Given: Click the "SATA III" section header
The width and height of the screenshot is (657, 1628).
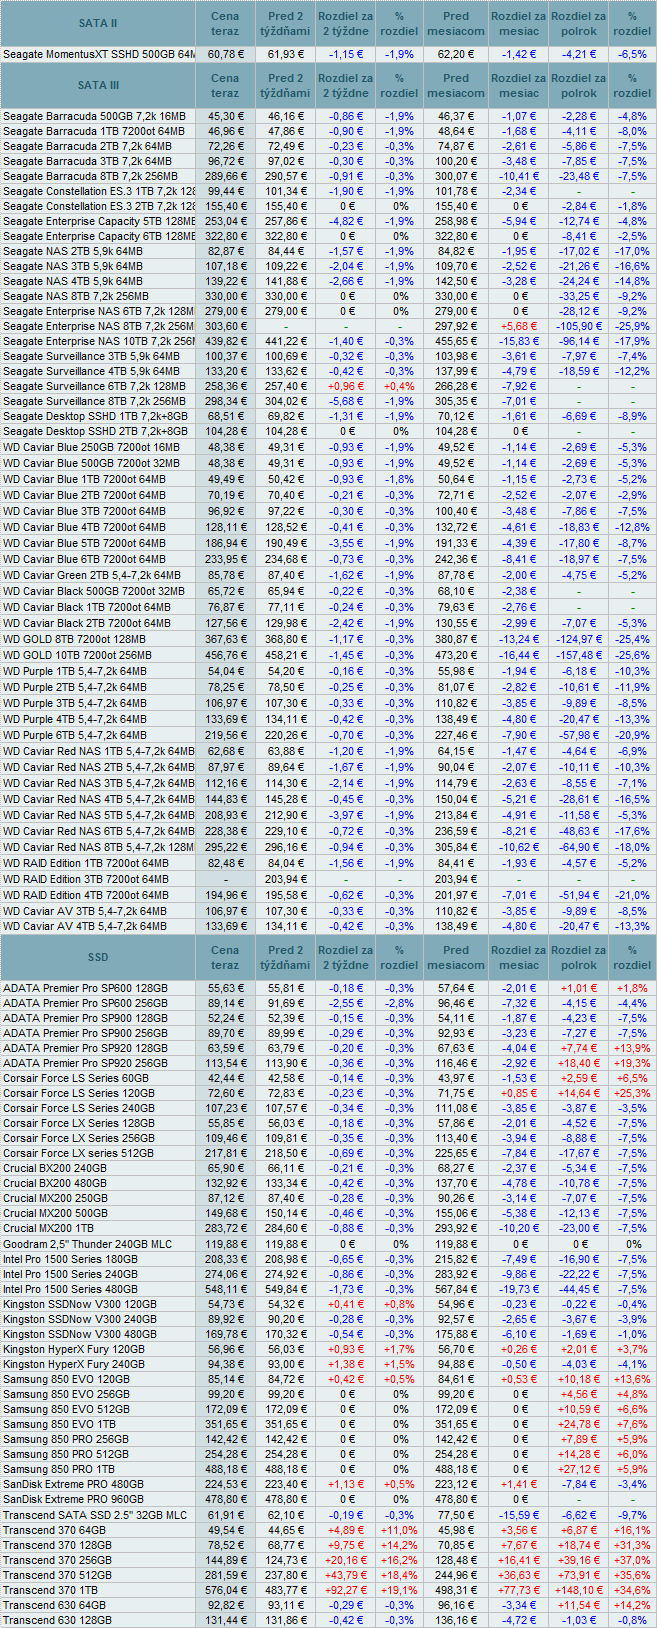Looking at the screenshot, I should coord(98,85).
